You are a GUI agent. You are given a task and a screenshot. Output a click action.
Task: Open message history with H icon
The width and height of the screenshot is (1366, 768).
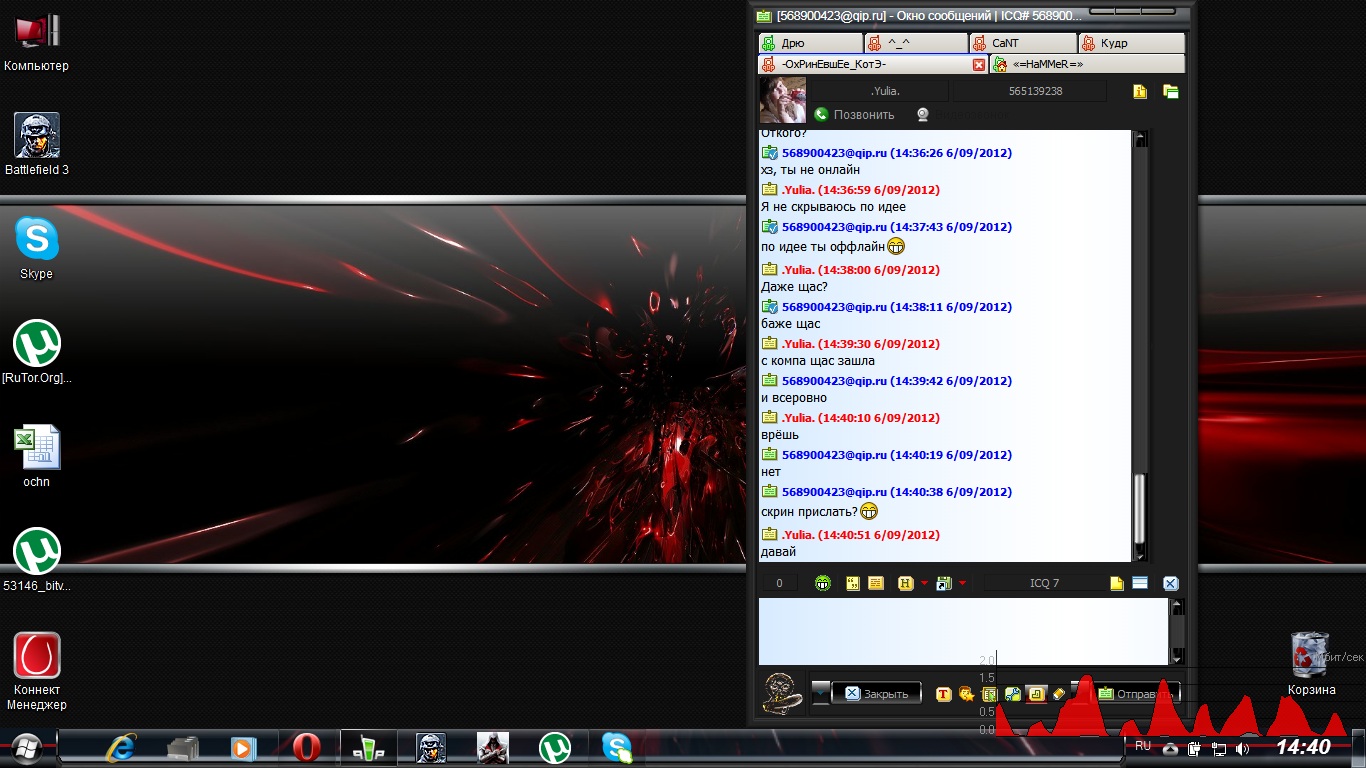coord(906,583)
